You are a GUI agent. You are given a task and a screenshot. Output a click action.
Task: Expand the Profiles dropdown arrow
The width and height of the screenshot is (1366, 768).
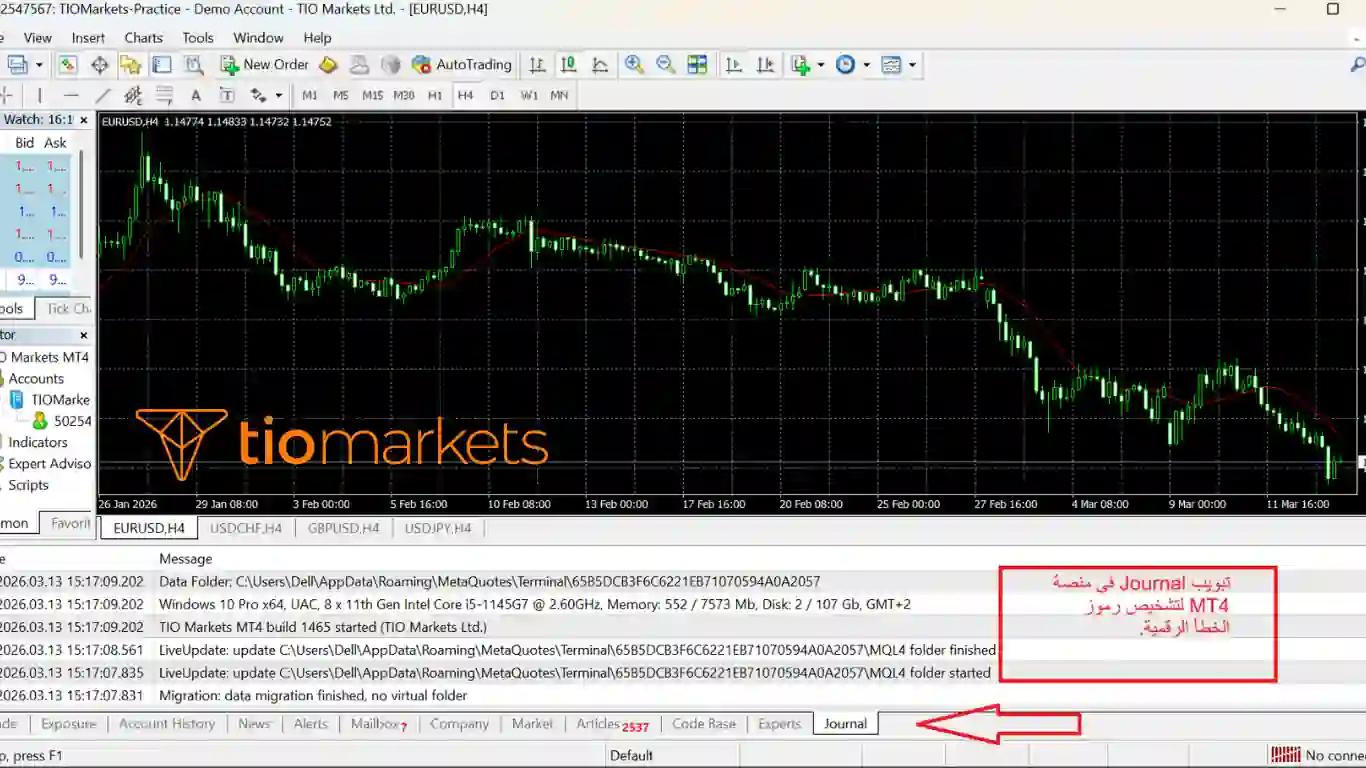(x=39, y=65)
